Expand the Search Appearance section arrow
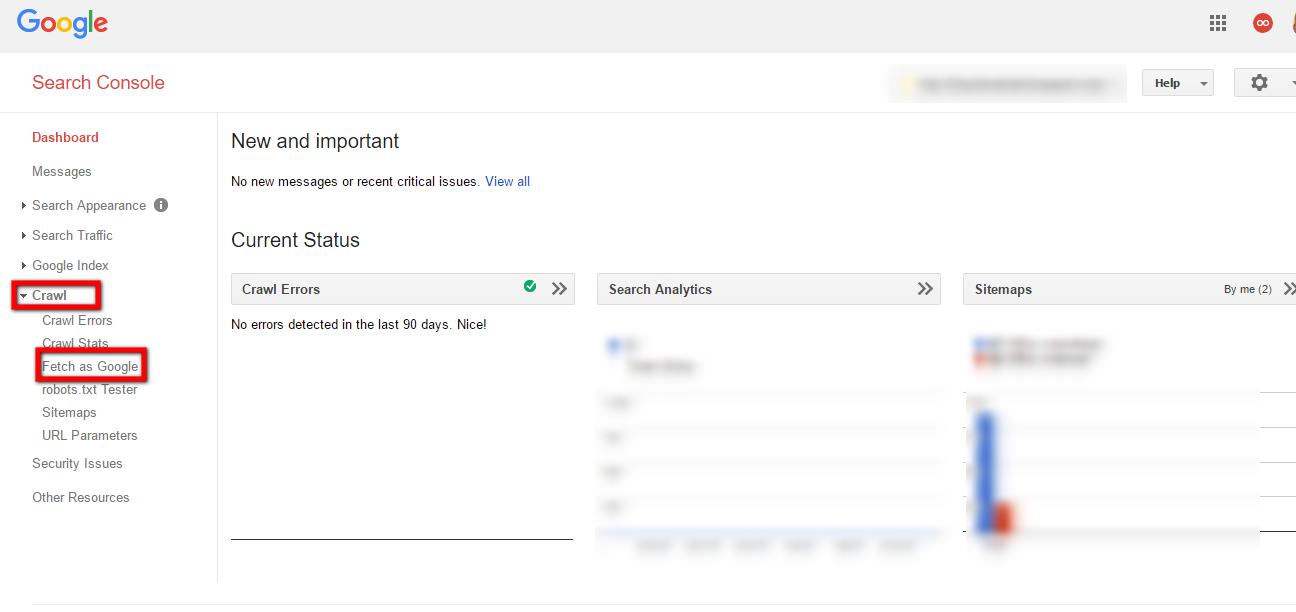The width and height of the screenshot is (1296, 612). (x=24, y=206)
